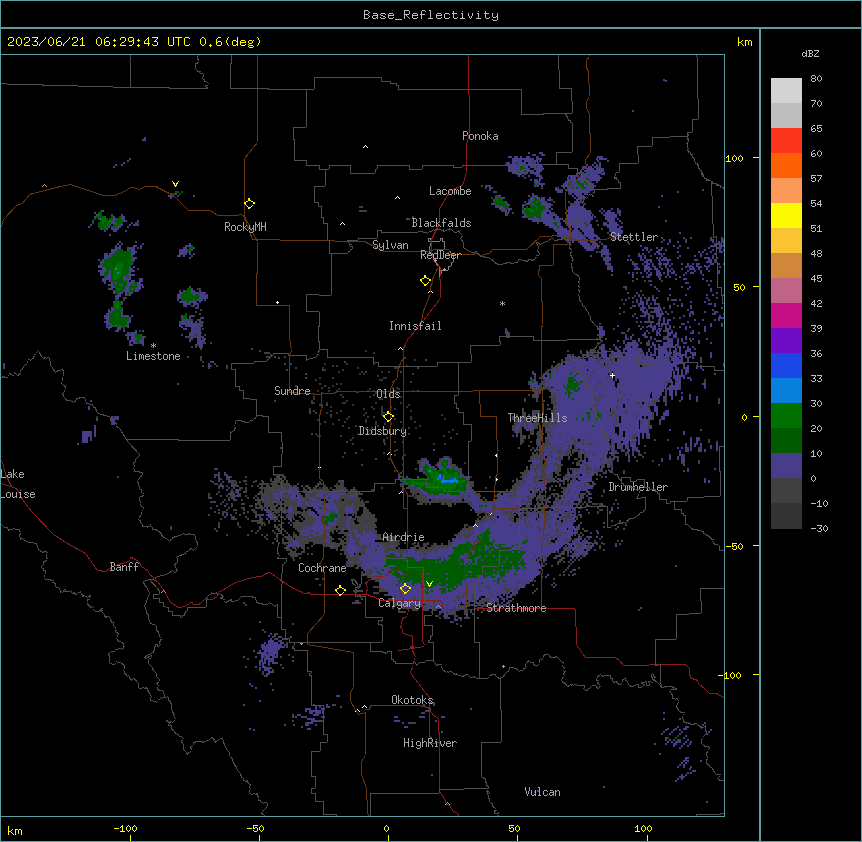Pick the red 60-65 dBZ legend swatch

(x=786, y=141)
